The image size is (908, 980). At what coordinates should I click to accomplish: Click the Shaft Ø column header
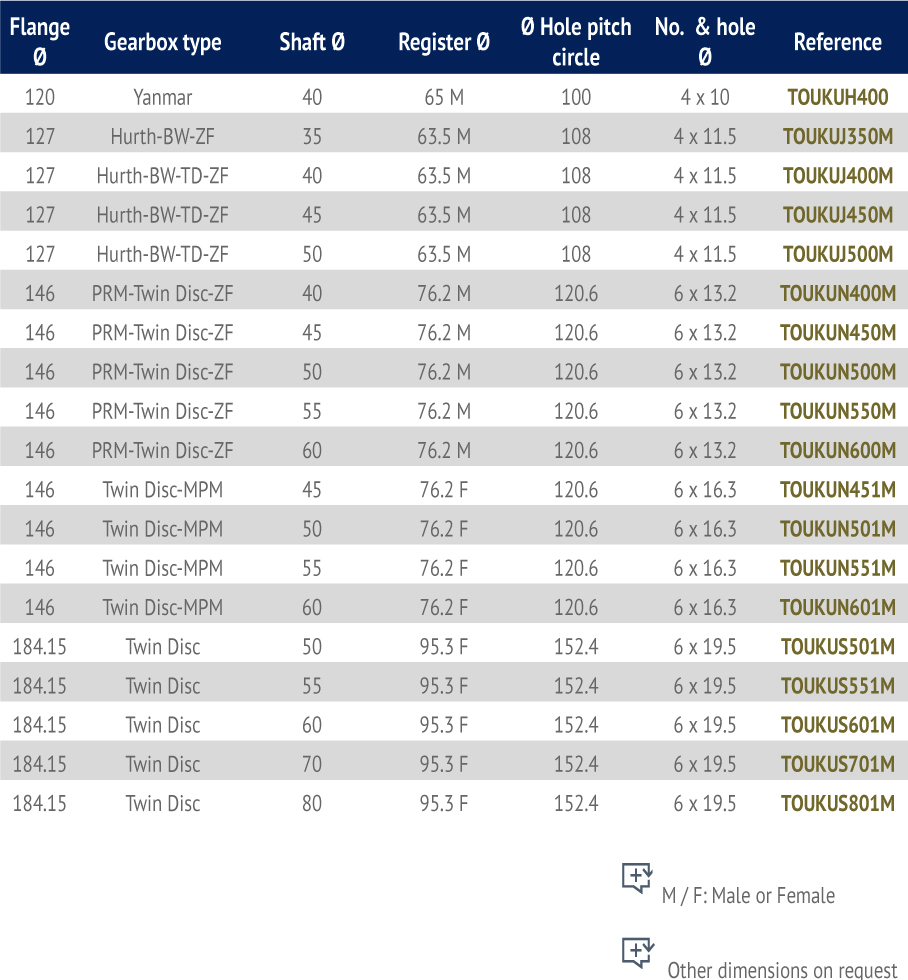click(312, 42)
